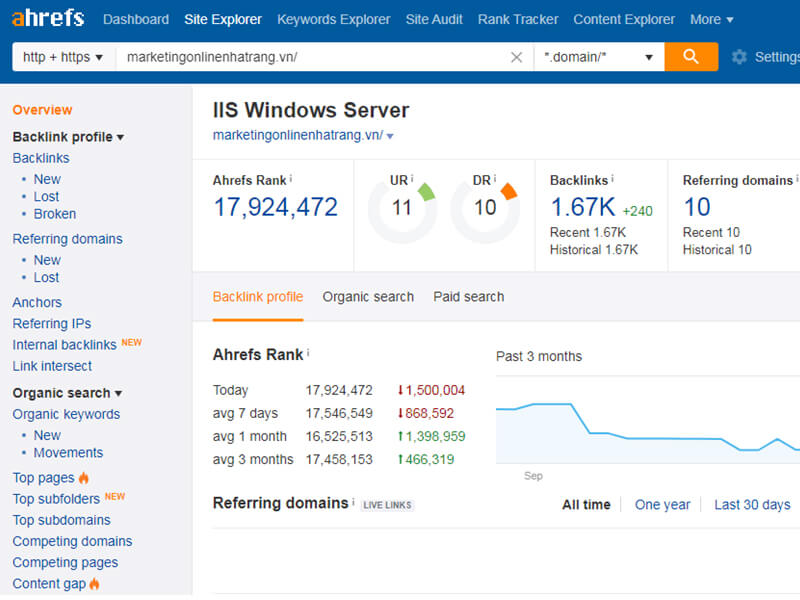
Task: Click the DR 10 gauge
Action: 485,208
